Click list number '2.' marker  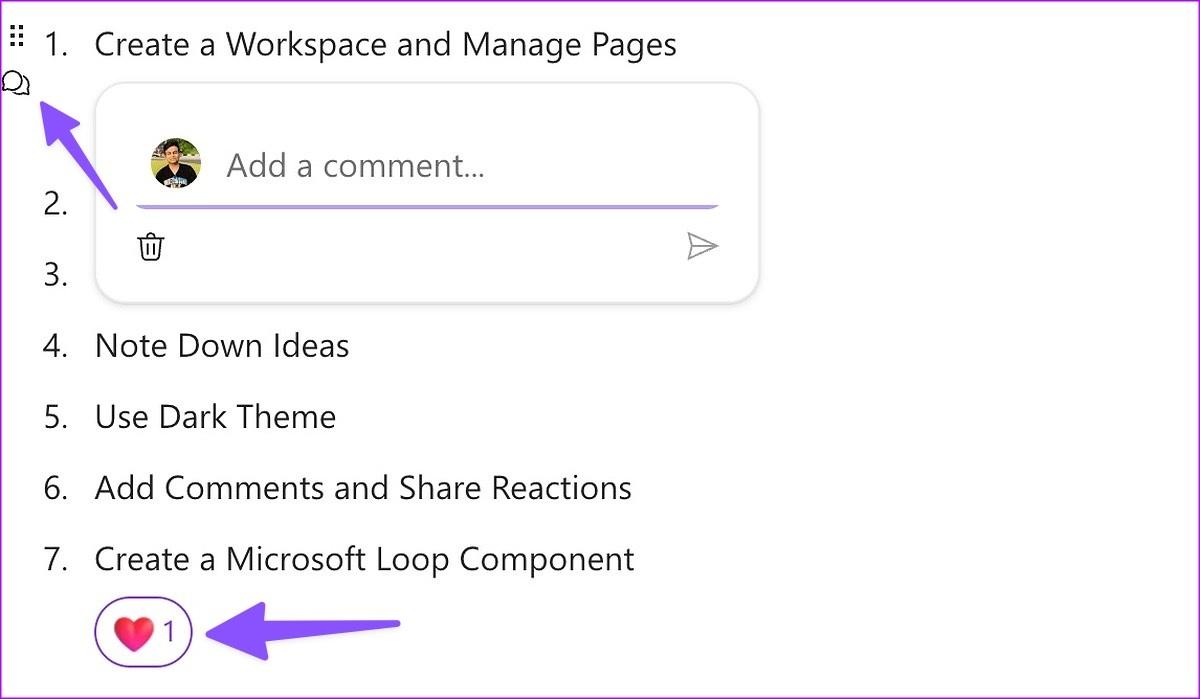[56, 204]
